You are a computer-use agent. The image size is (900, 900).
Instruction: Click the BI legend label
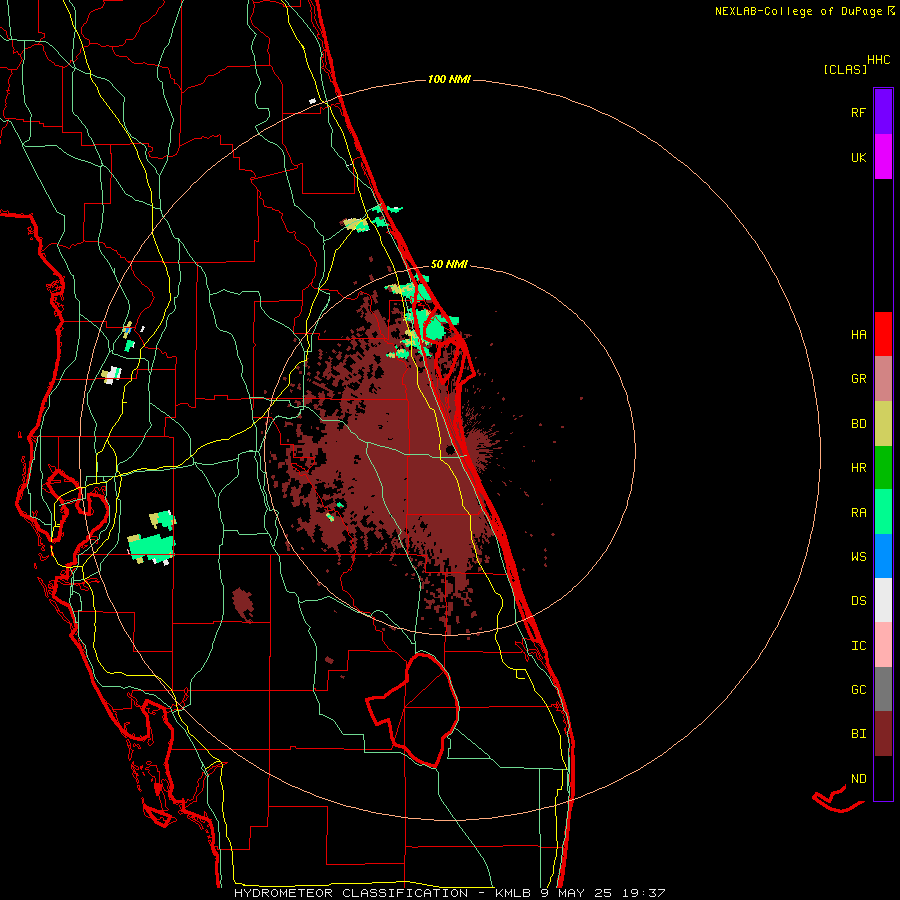(858, 734)
